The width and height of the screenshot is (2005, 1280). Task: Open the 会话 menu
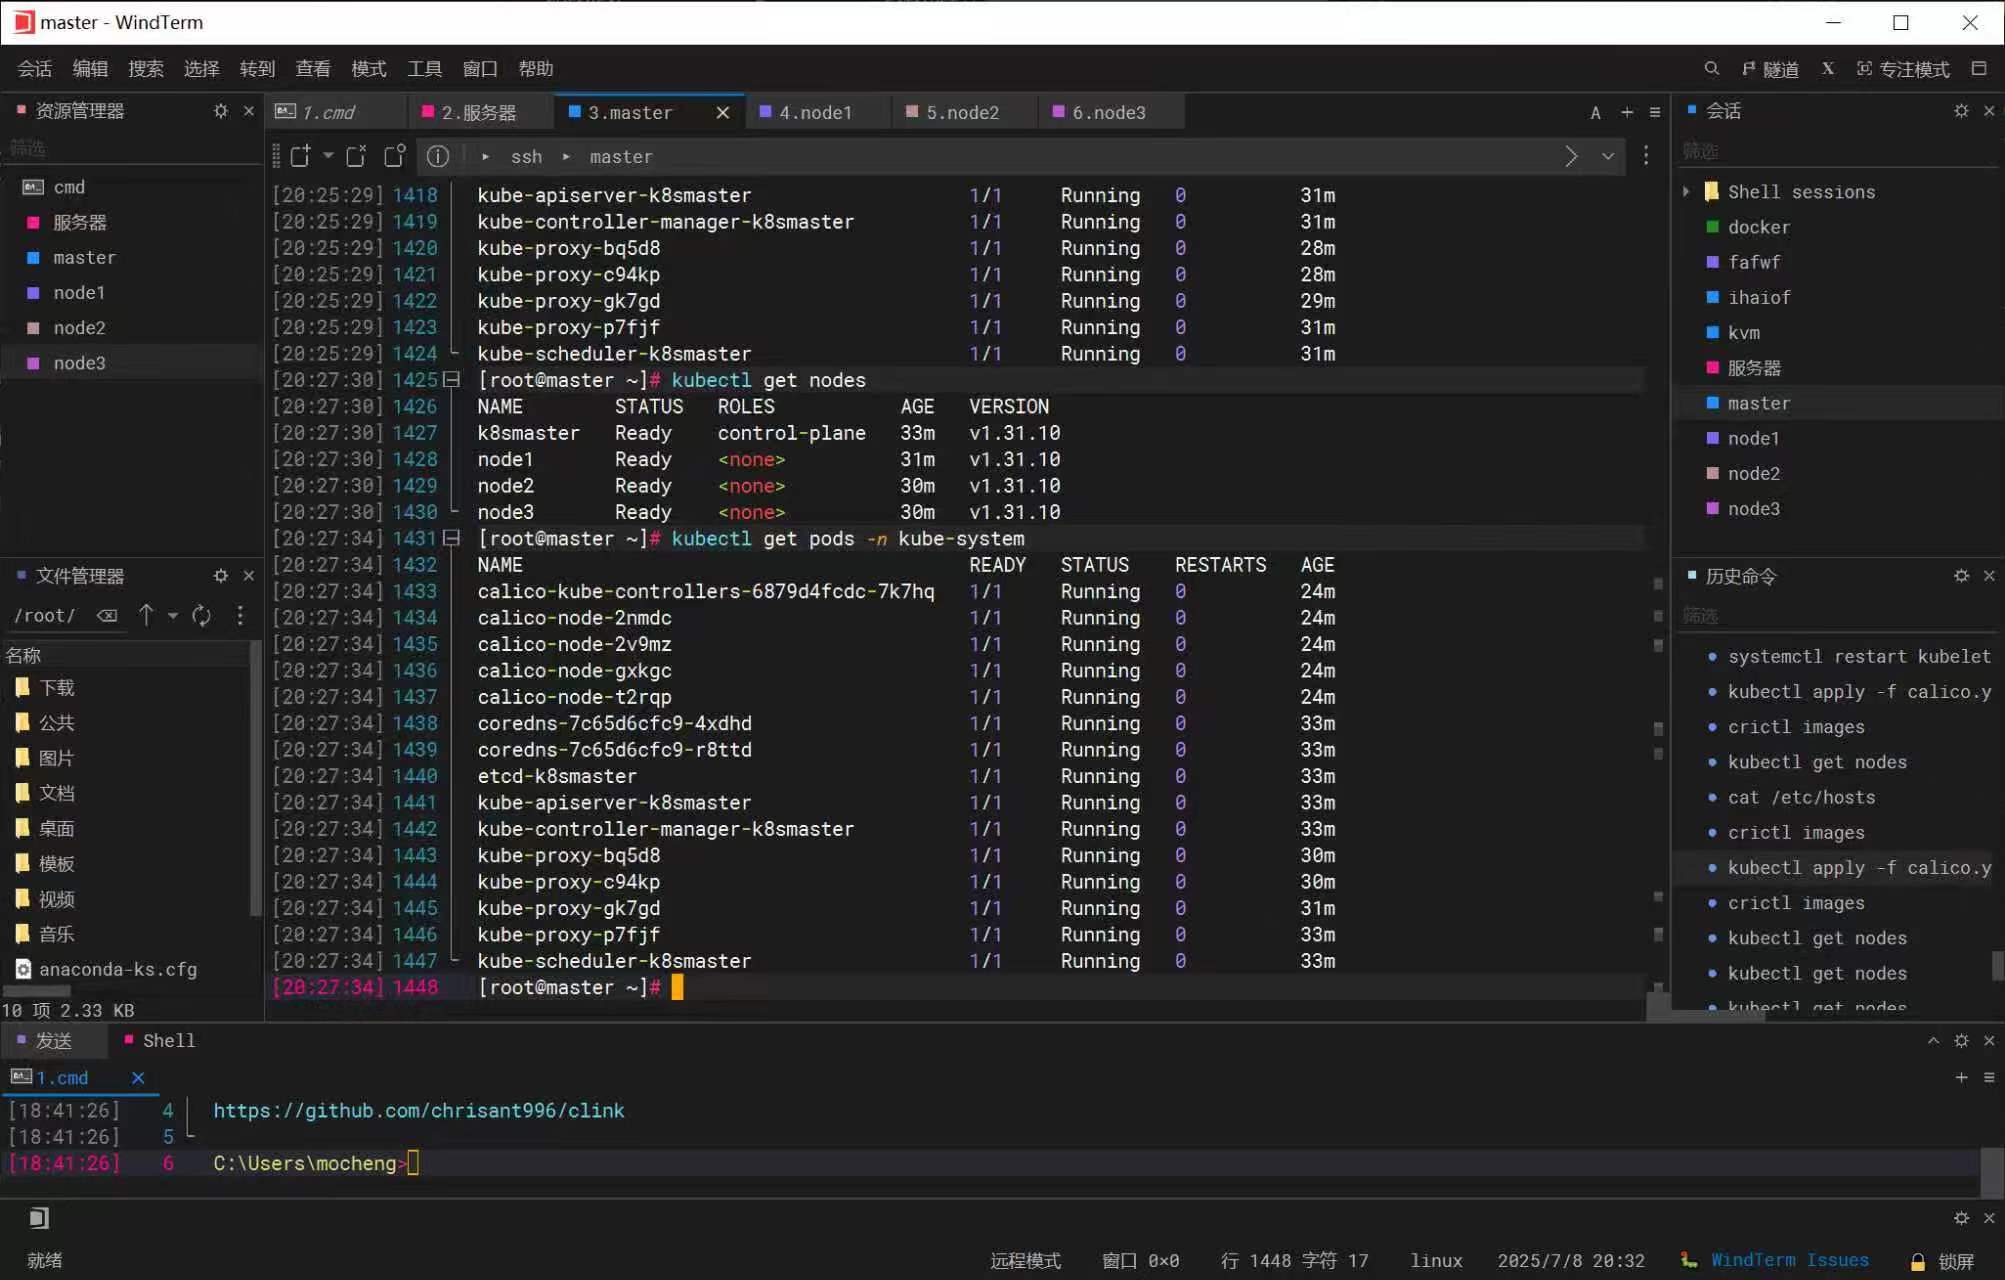click(34, 68)
